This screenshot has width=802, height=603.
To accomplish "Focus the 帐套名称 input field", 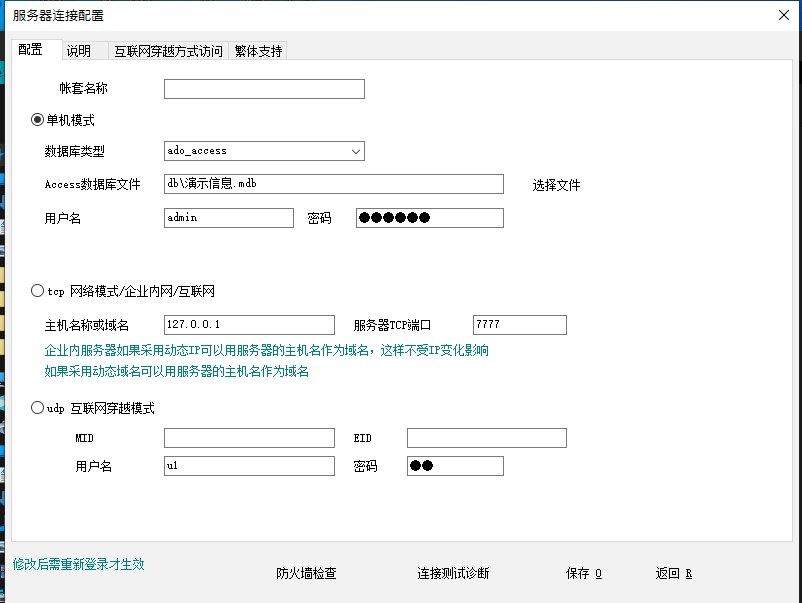I will click(264, 89).
